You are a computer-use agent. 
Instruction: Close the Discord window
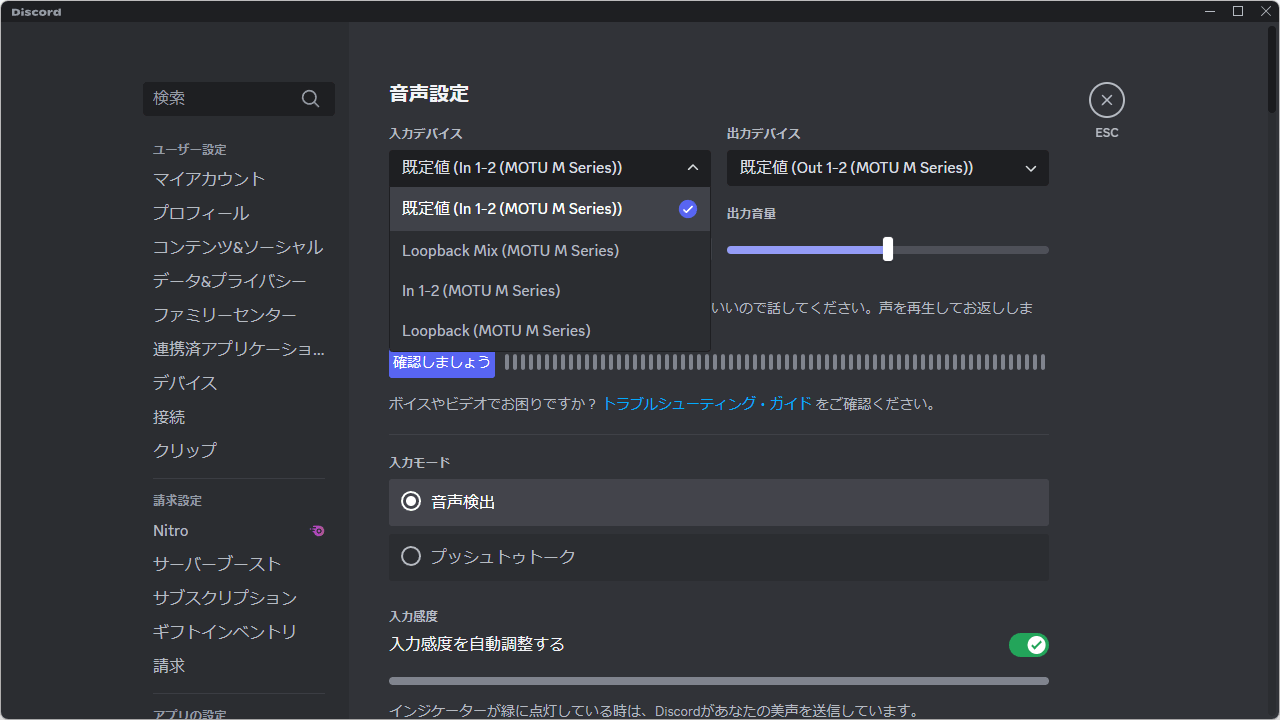[x=1264, y=11]
